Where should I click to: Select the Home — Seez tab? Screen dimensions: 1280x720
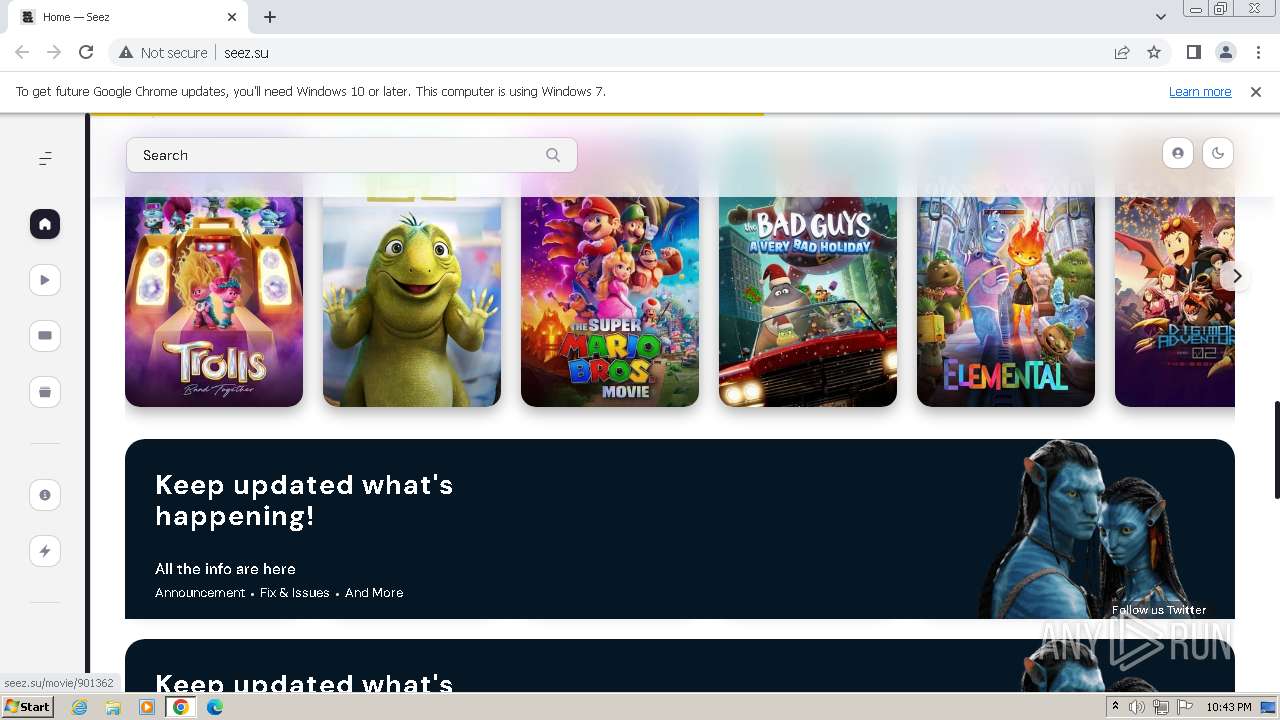click(x=128, y=17)
